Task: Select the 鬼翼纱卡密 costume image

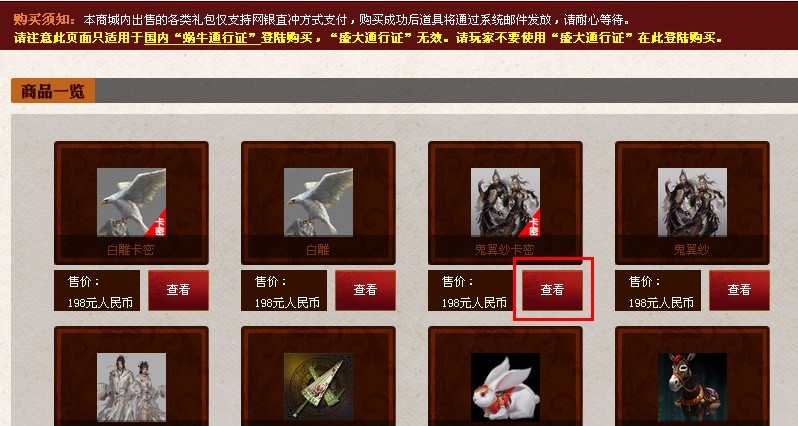Action: tap(505, 202)
